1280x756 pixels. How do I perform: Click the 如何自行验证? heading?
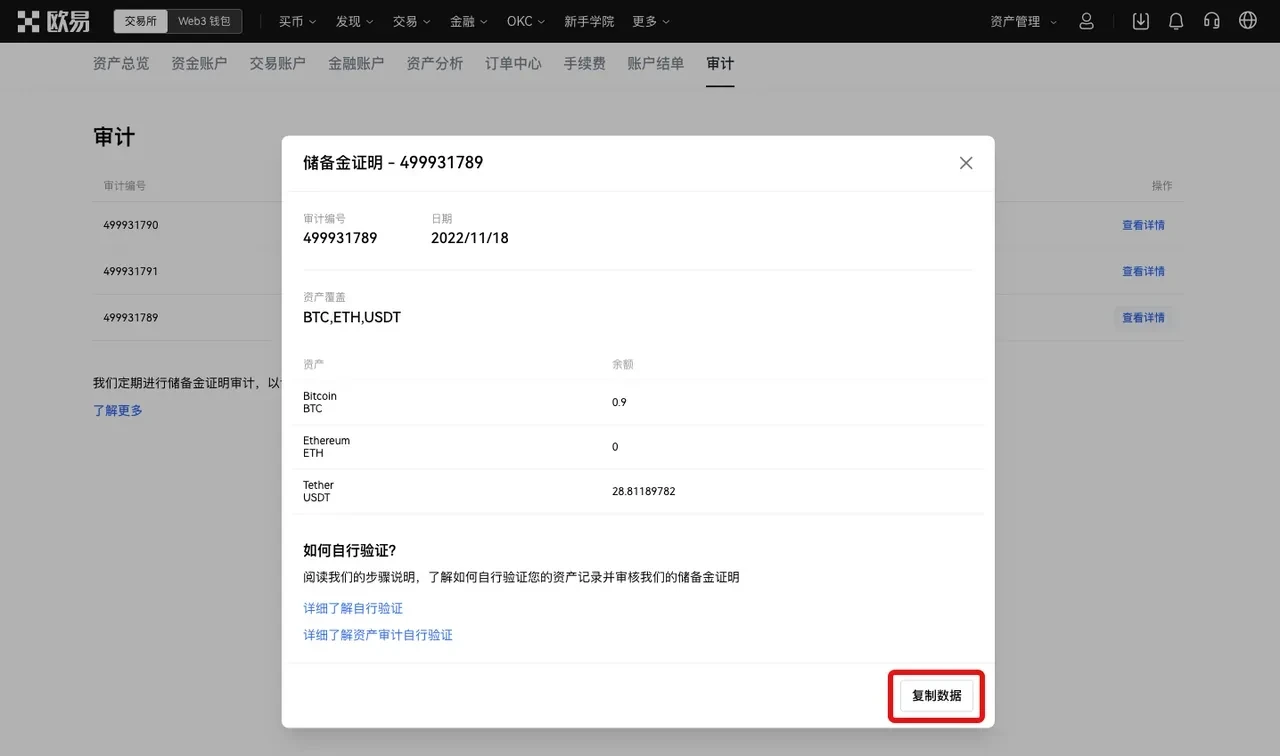350,550
